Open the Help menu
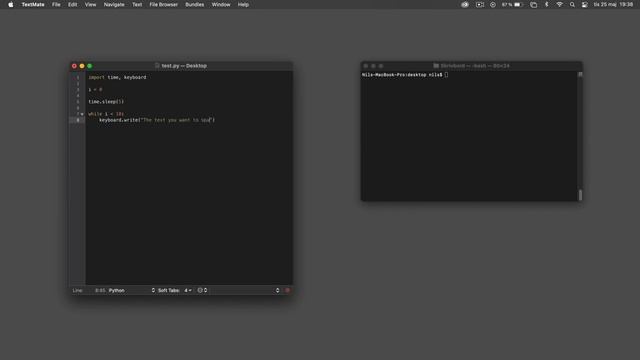 tap(243, 4)
